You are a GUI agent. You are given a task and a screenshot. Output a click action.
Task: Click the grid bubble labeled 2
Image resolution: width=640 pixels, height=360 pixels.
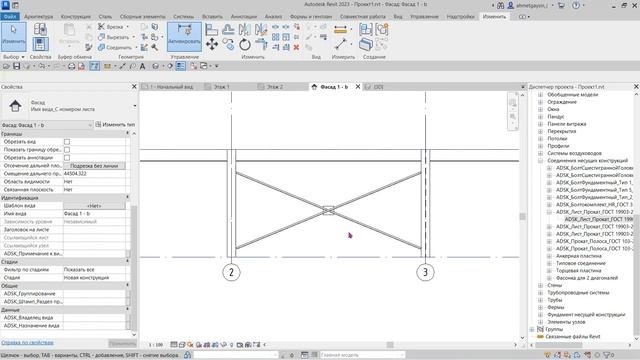[231, 272]
